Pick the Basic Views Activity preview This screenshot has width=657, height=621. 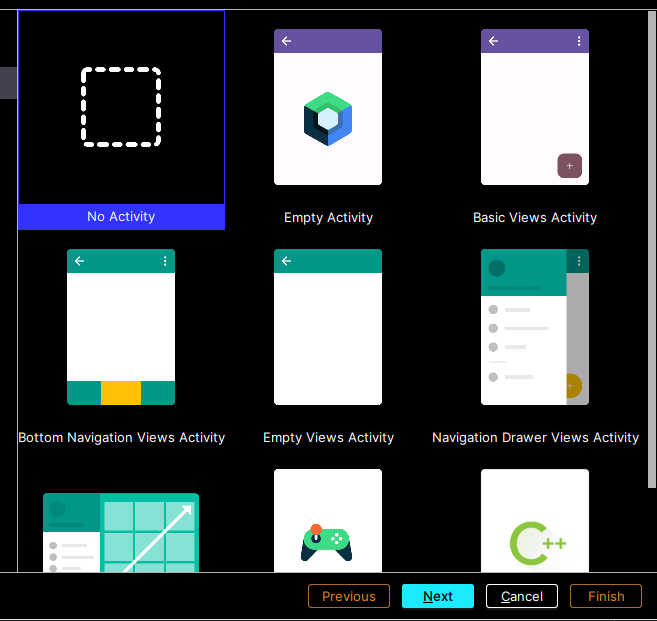point(535,107)
